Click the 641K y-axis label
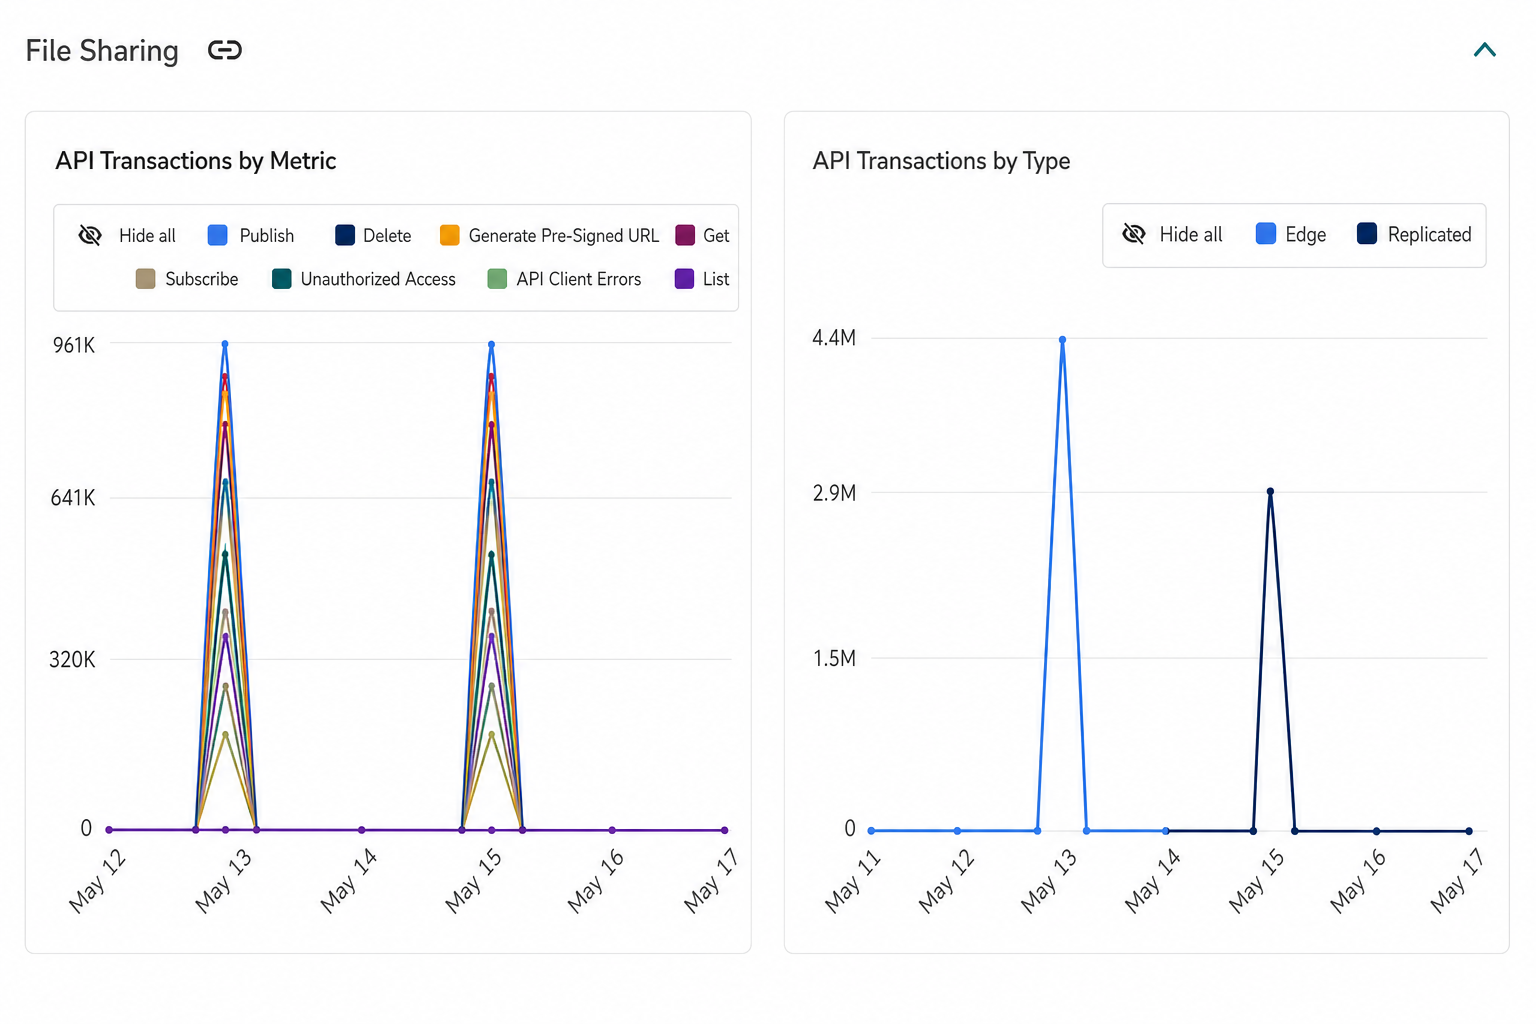Image resolution: width=1536 pixels, height=1024 pixels. [x=73, y=498]
